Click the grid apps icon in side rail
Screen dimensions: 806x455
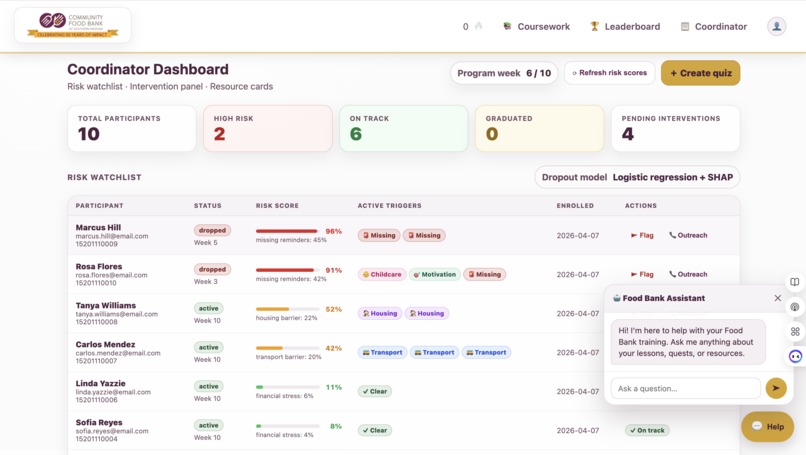tap(795, 332)
